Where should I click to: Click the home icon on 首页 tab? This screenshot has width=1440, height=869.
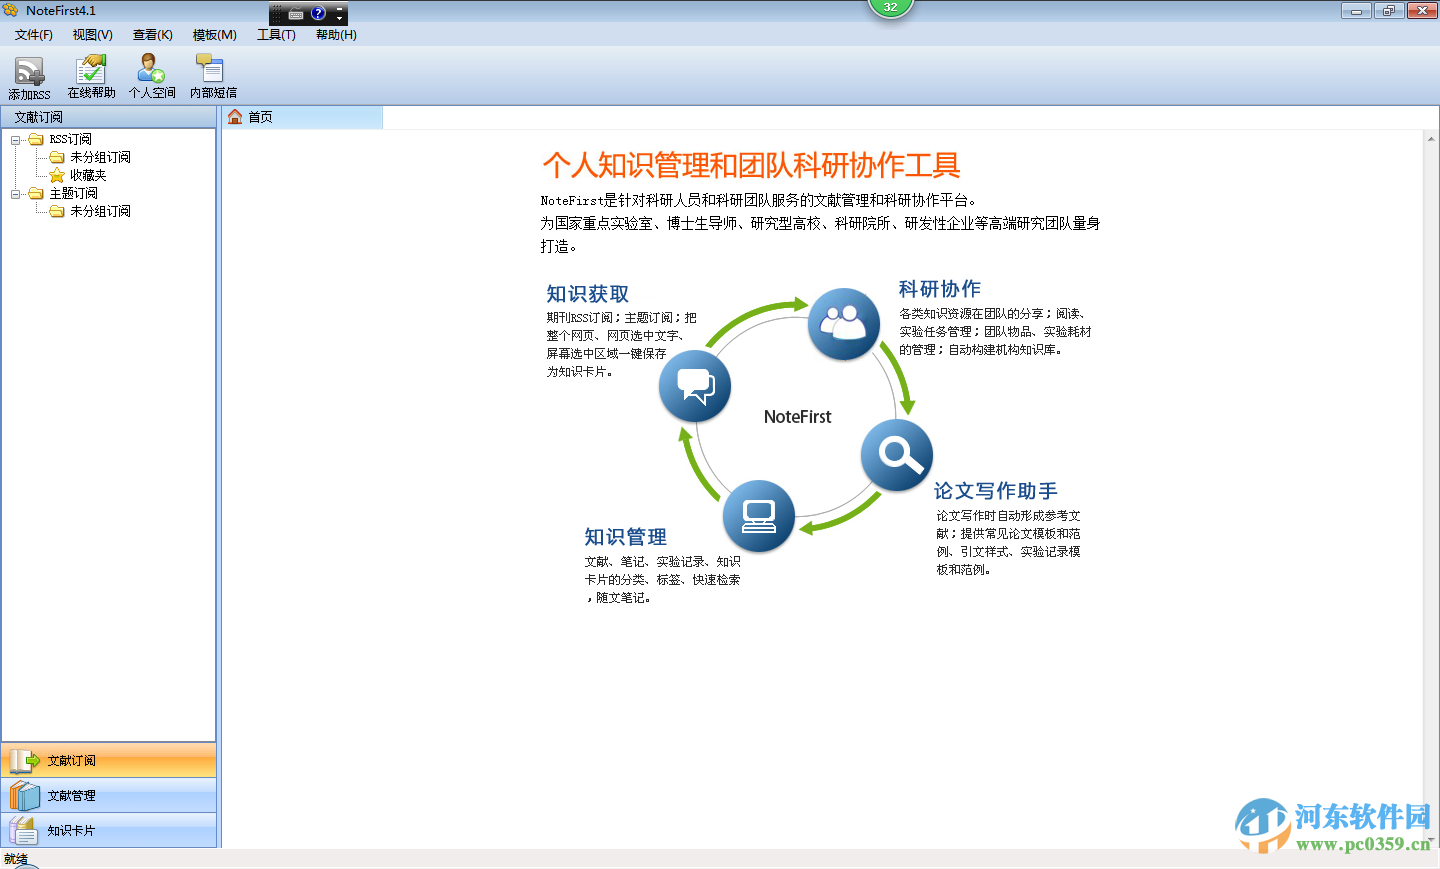[235, 117]
